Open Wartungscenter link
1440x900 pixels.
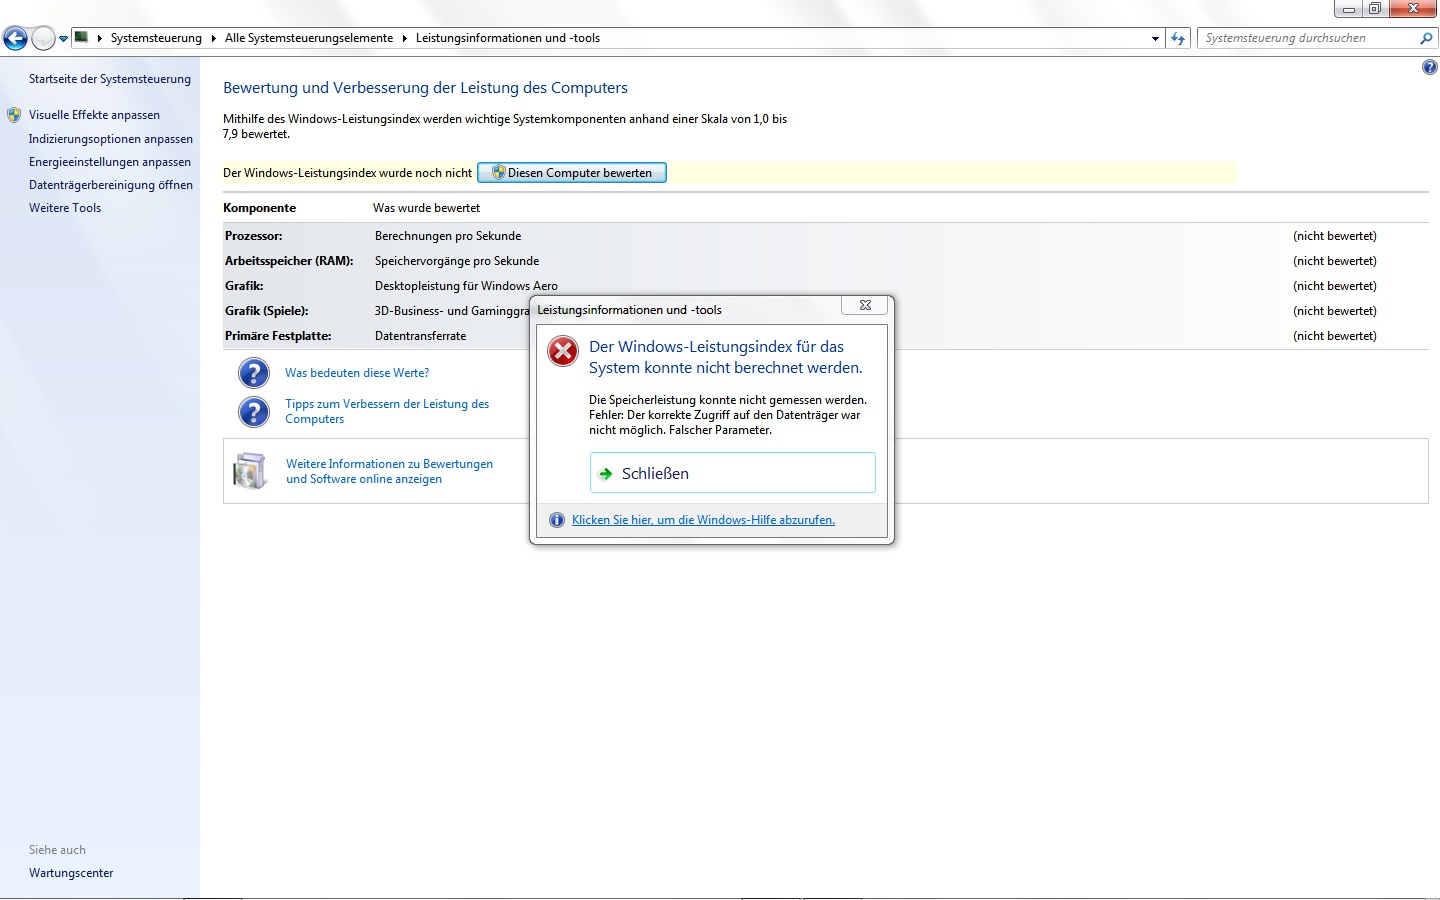click(71, 873)
